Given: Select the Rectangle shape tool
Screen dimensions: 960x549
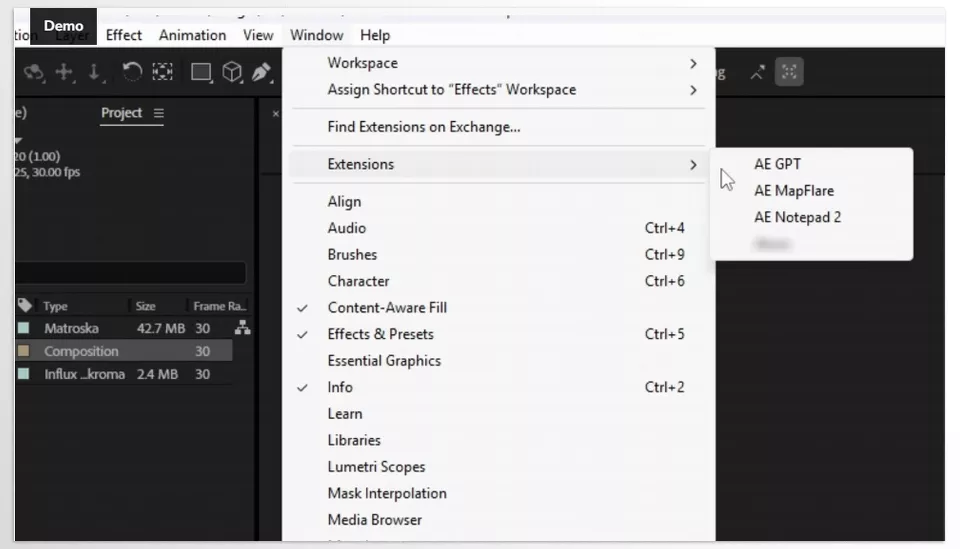Looking at the screenshot, I should (x=201, y=72).
